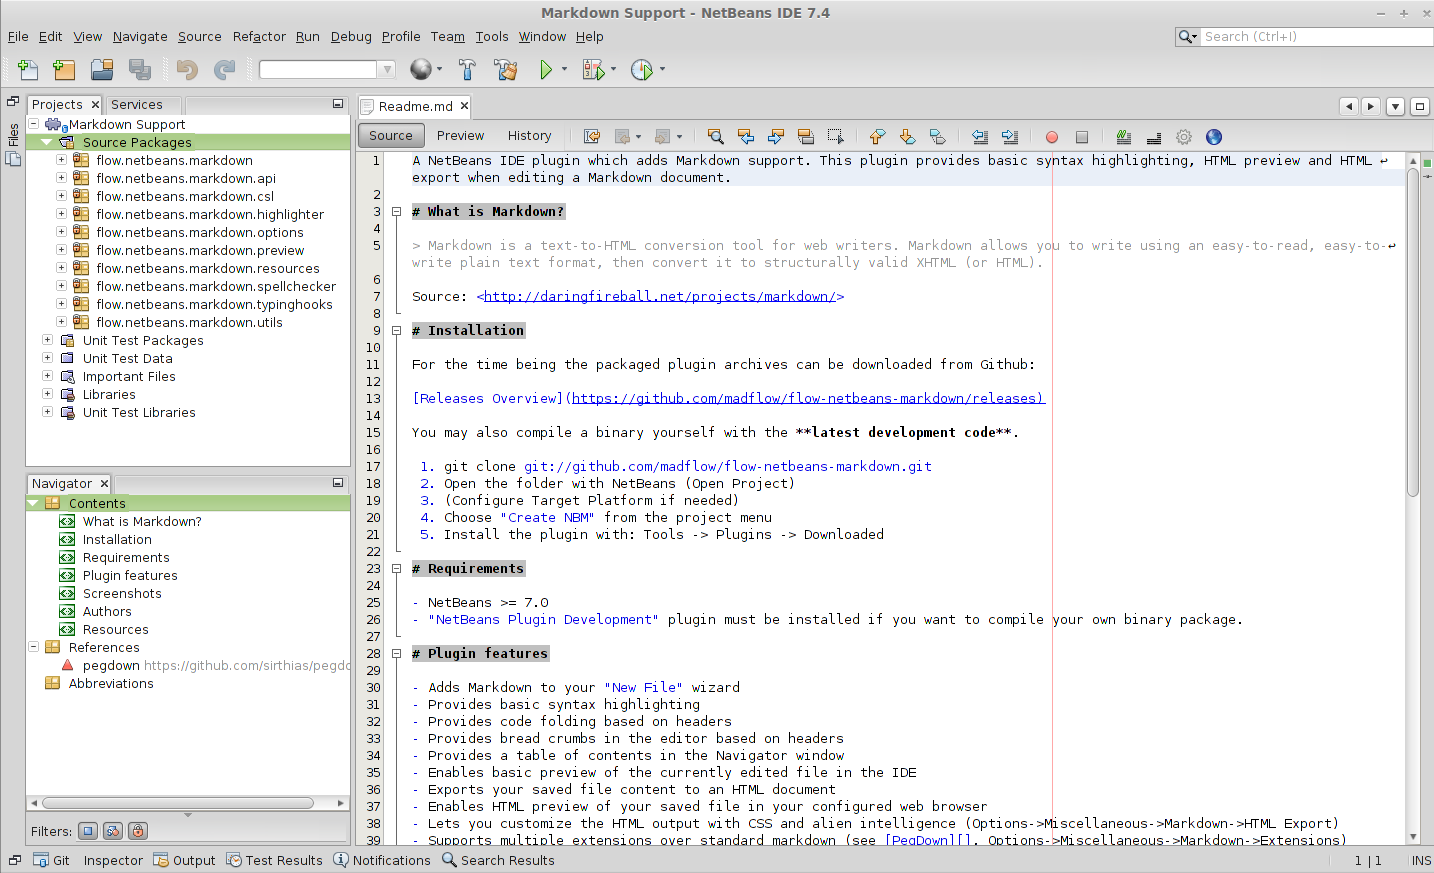The width and height of the screenshot is (1434, 873).
Task: Click the Previous Bookmark icon
Action: coord(877,137)
